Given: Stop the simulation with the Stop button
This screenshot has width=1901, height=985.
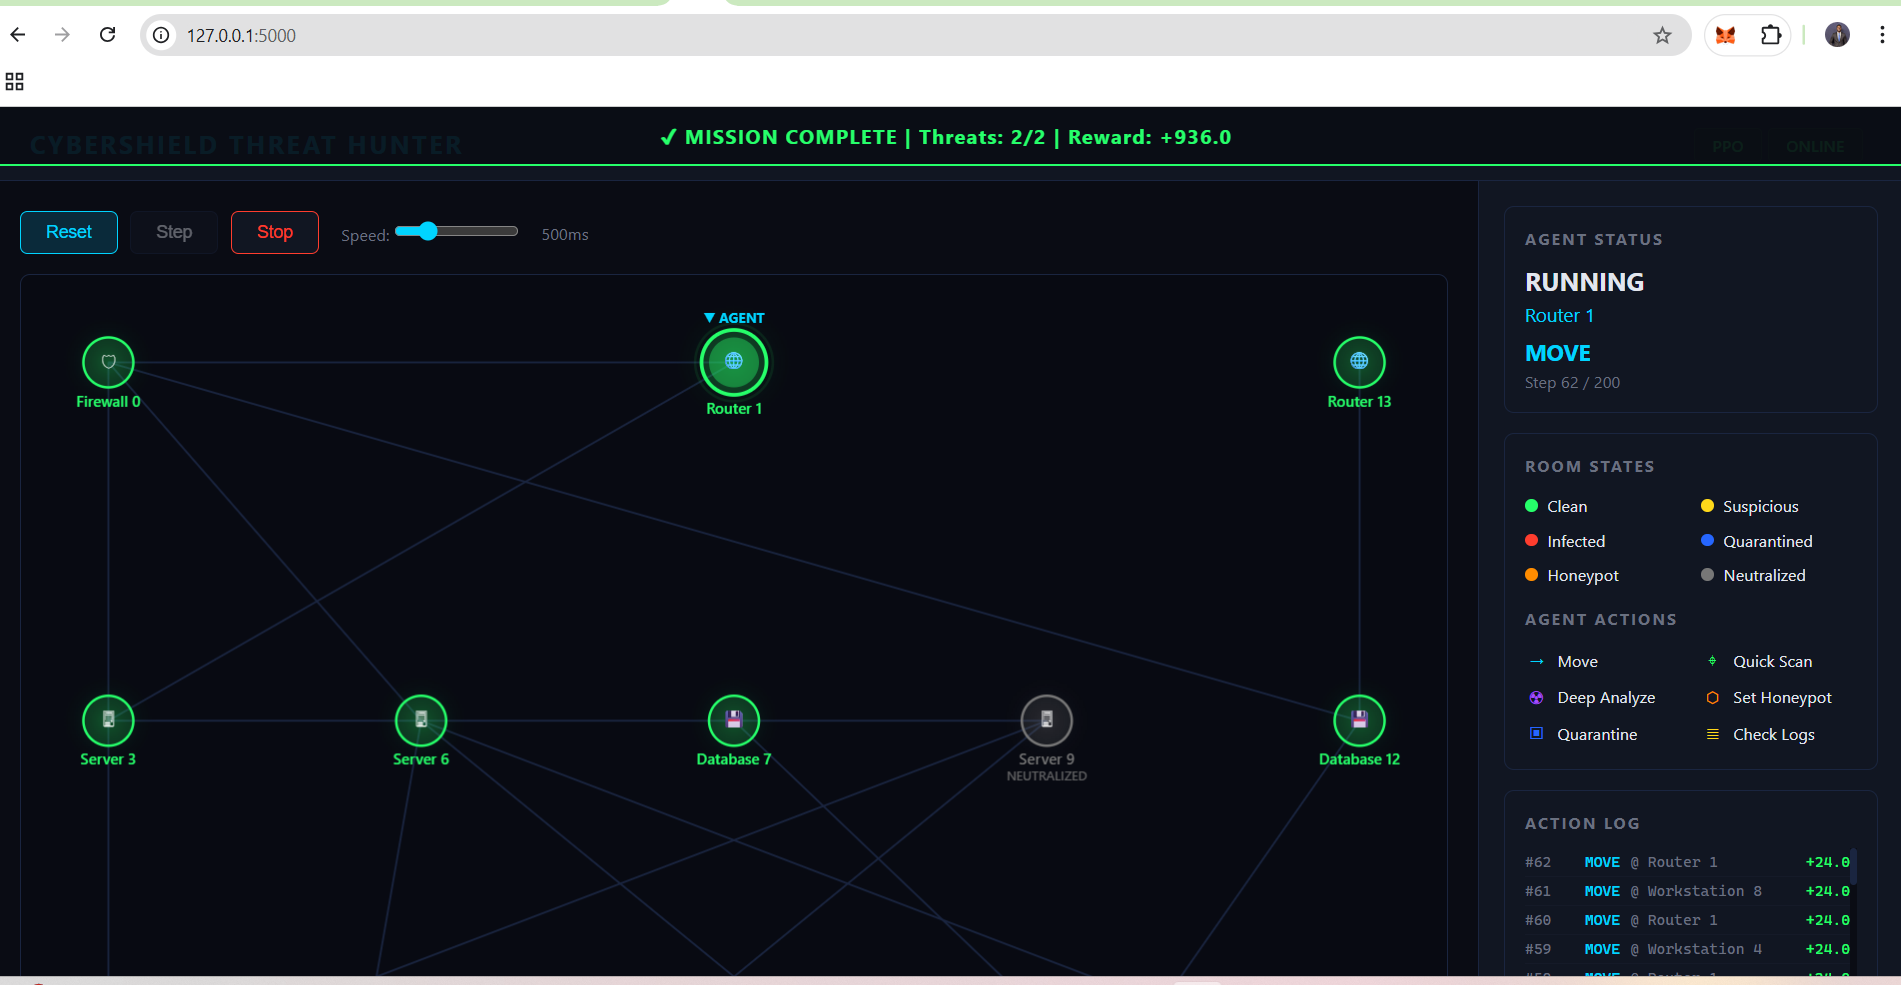Looking at the screenshot, I should pyautogui.click(x=275, y=232).
